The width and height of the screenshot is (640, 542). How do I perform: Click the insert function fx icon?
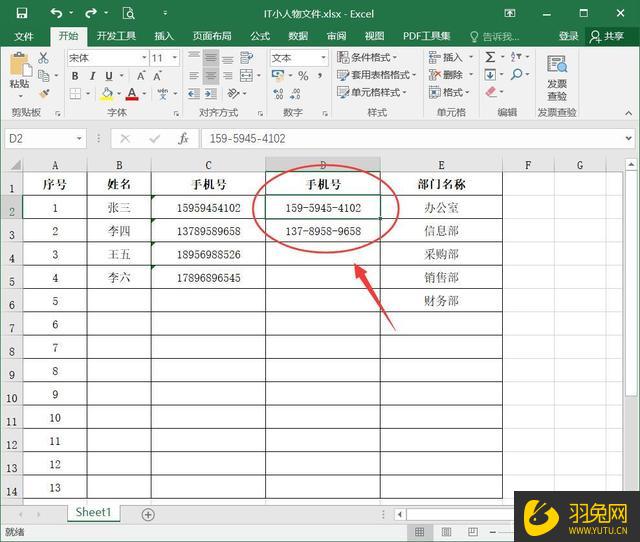[x=183, y=139]
